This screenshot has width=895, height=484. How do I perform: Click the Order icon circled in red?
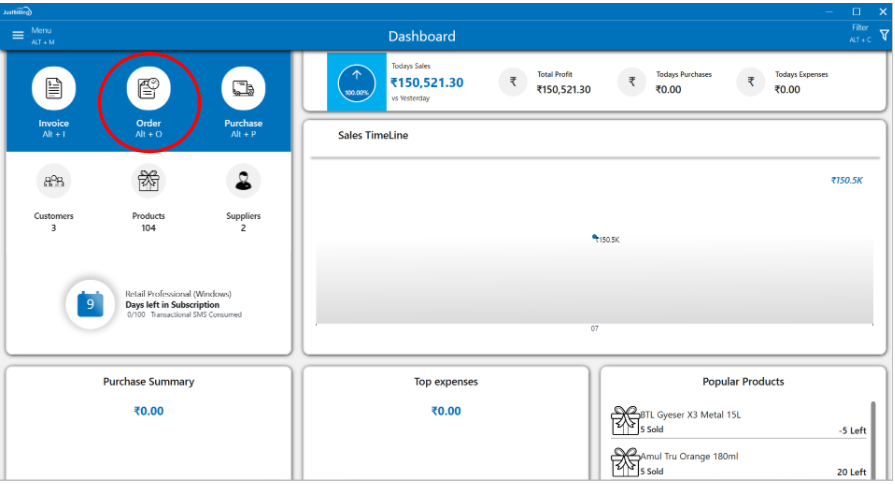(148, 89)
